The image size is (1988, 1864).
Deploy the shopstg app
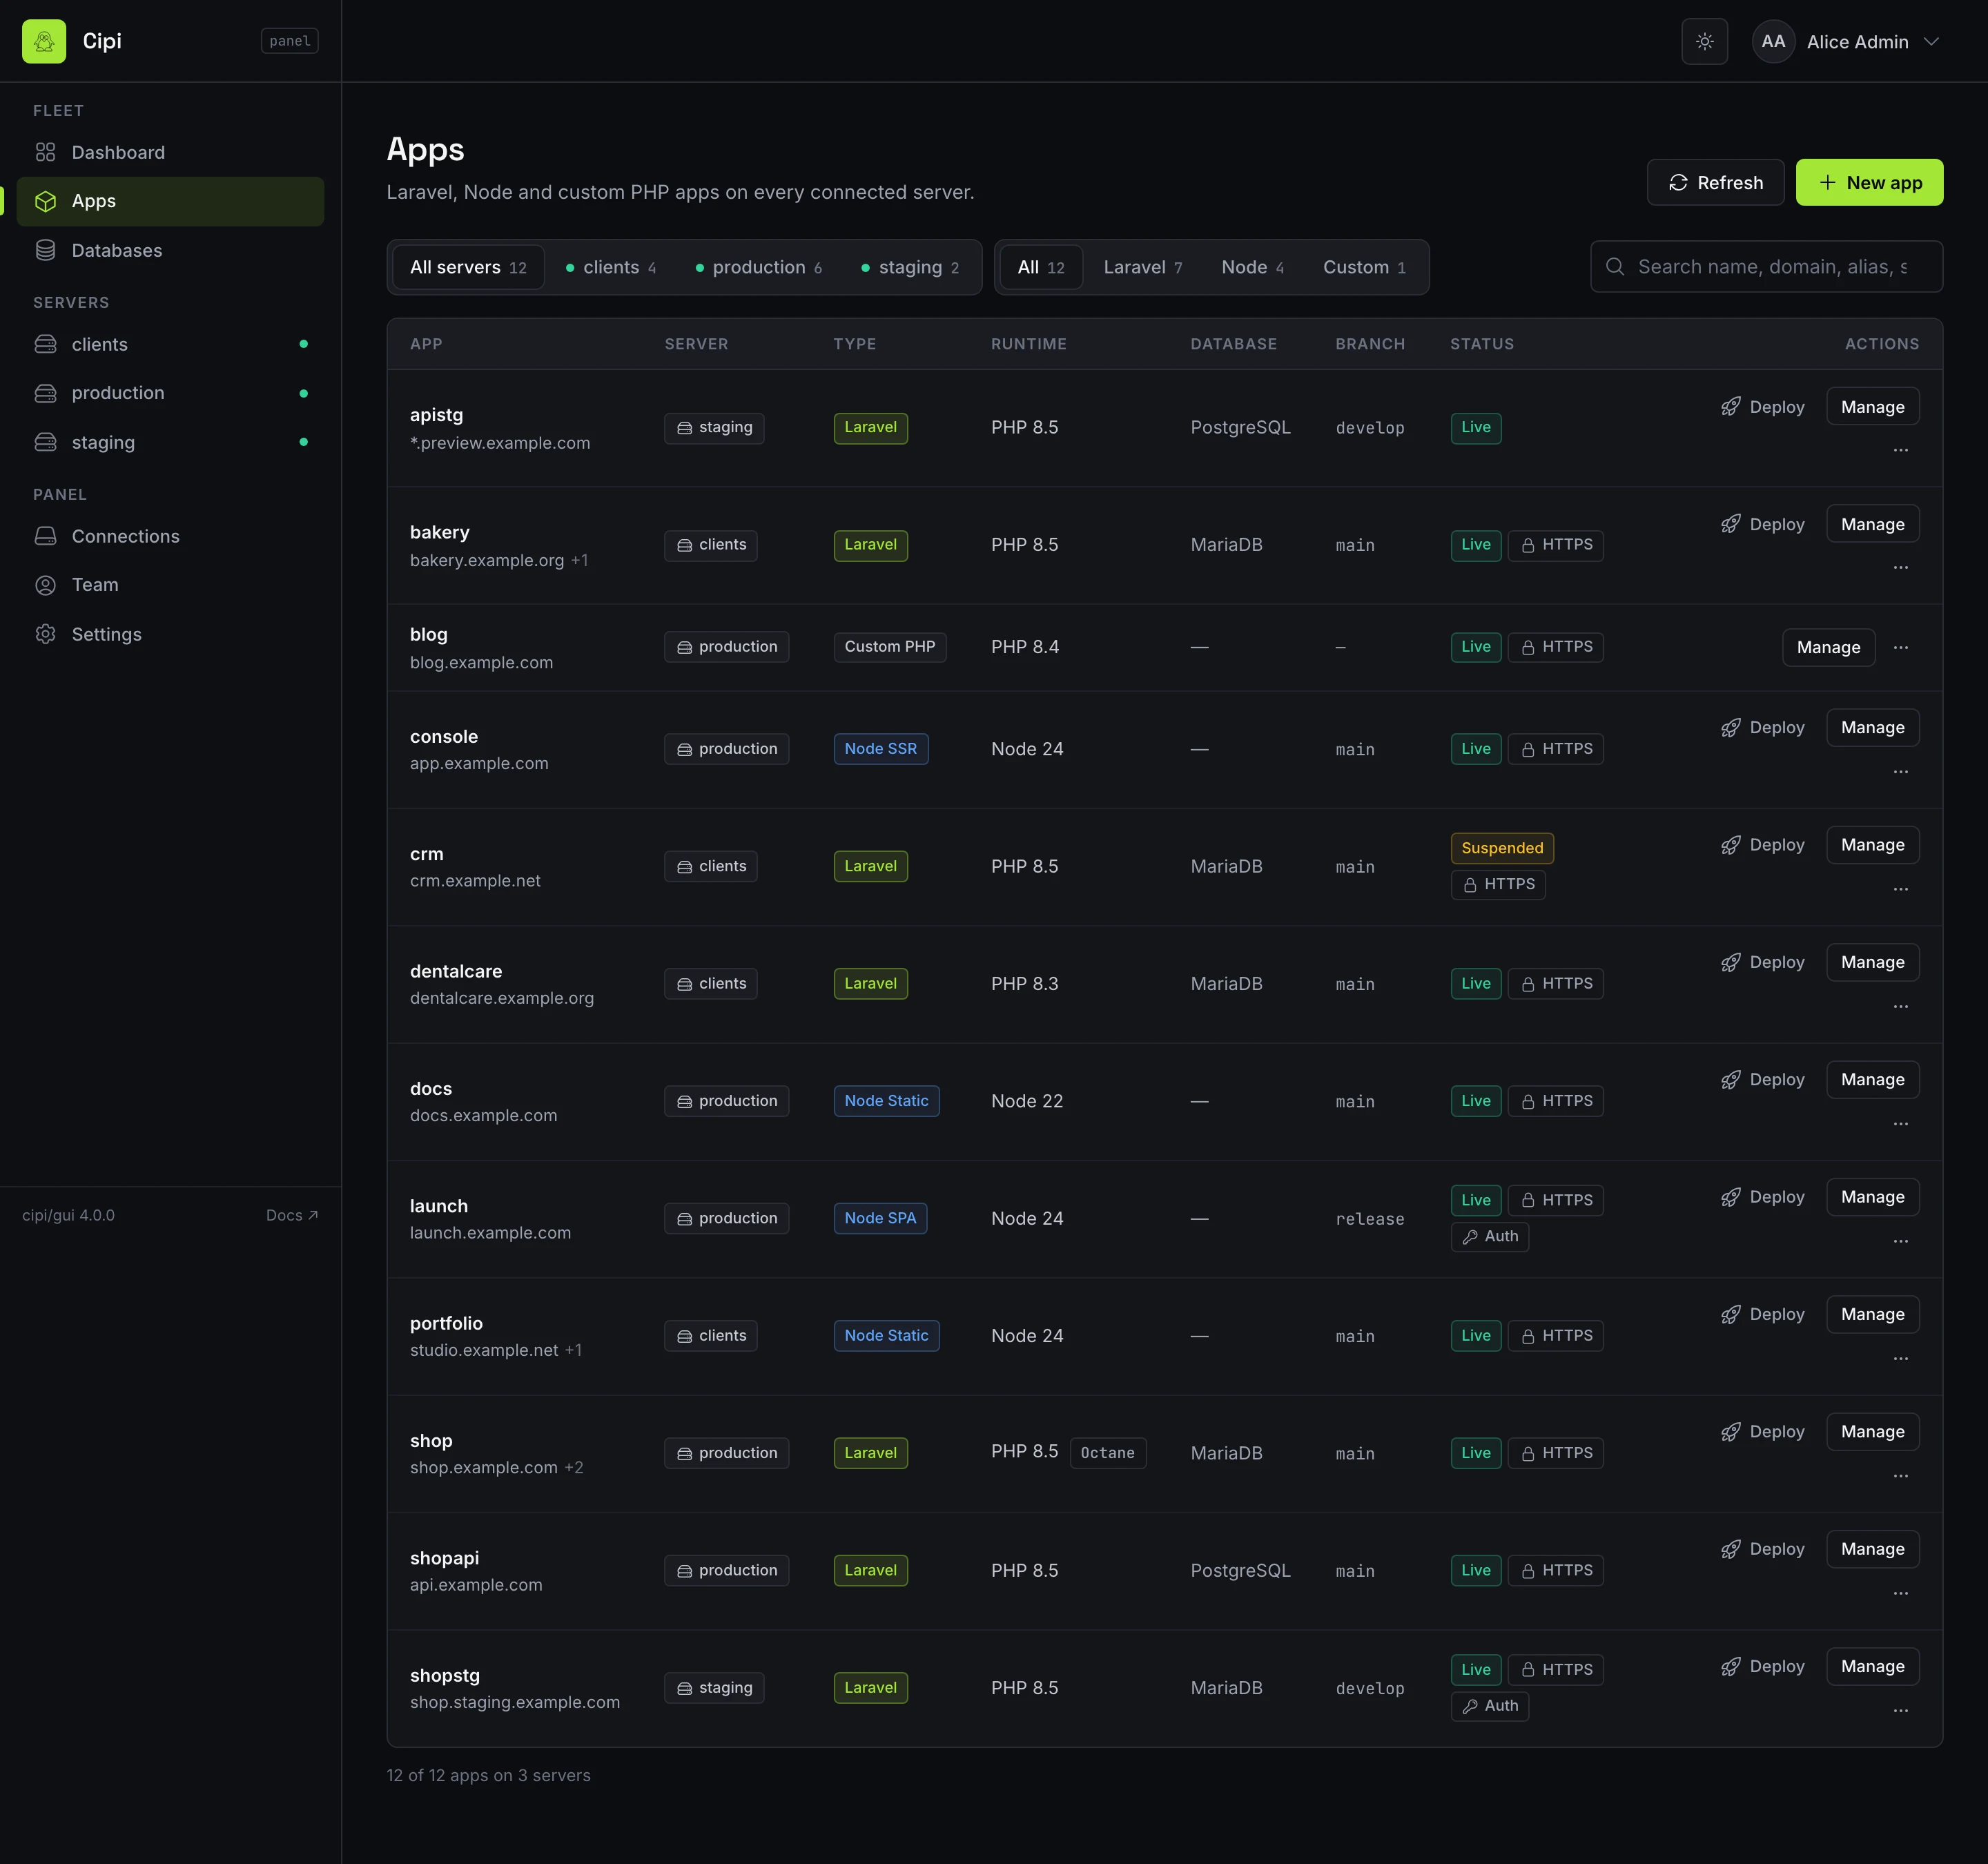[1762, 1666]
